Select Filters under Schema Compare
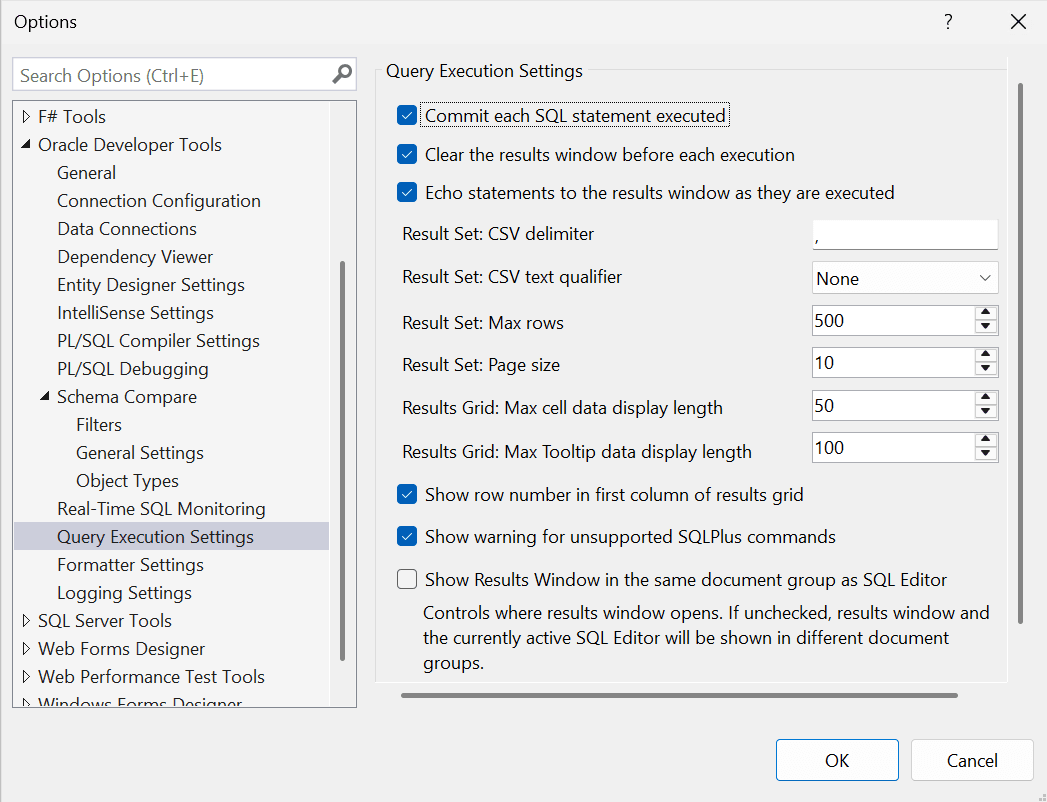 point(98,424)
